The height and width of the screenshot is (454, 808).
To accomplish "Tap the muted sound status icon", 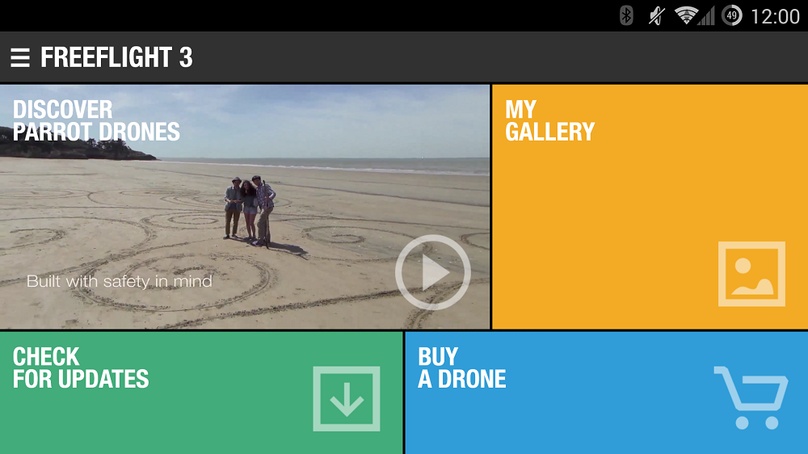I will coord(656,15).
